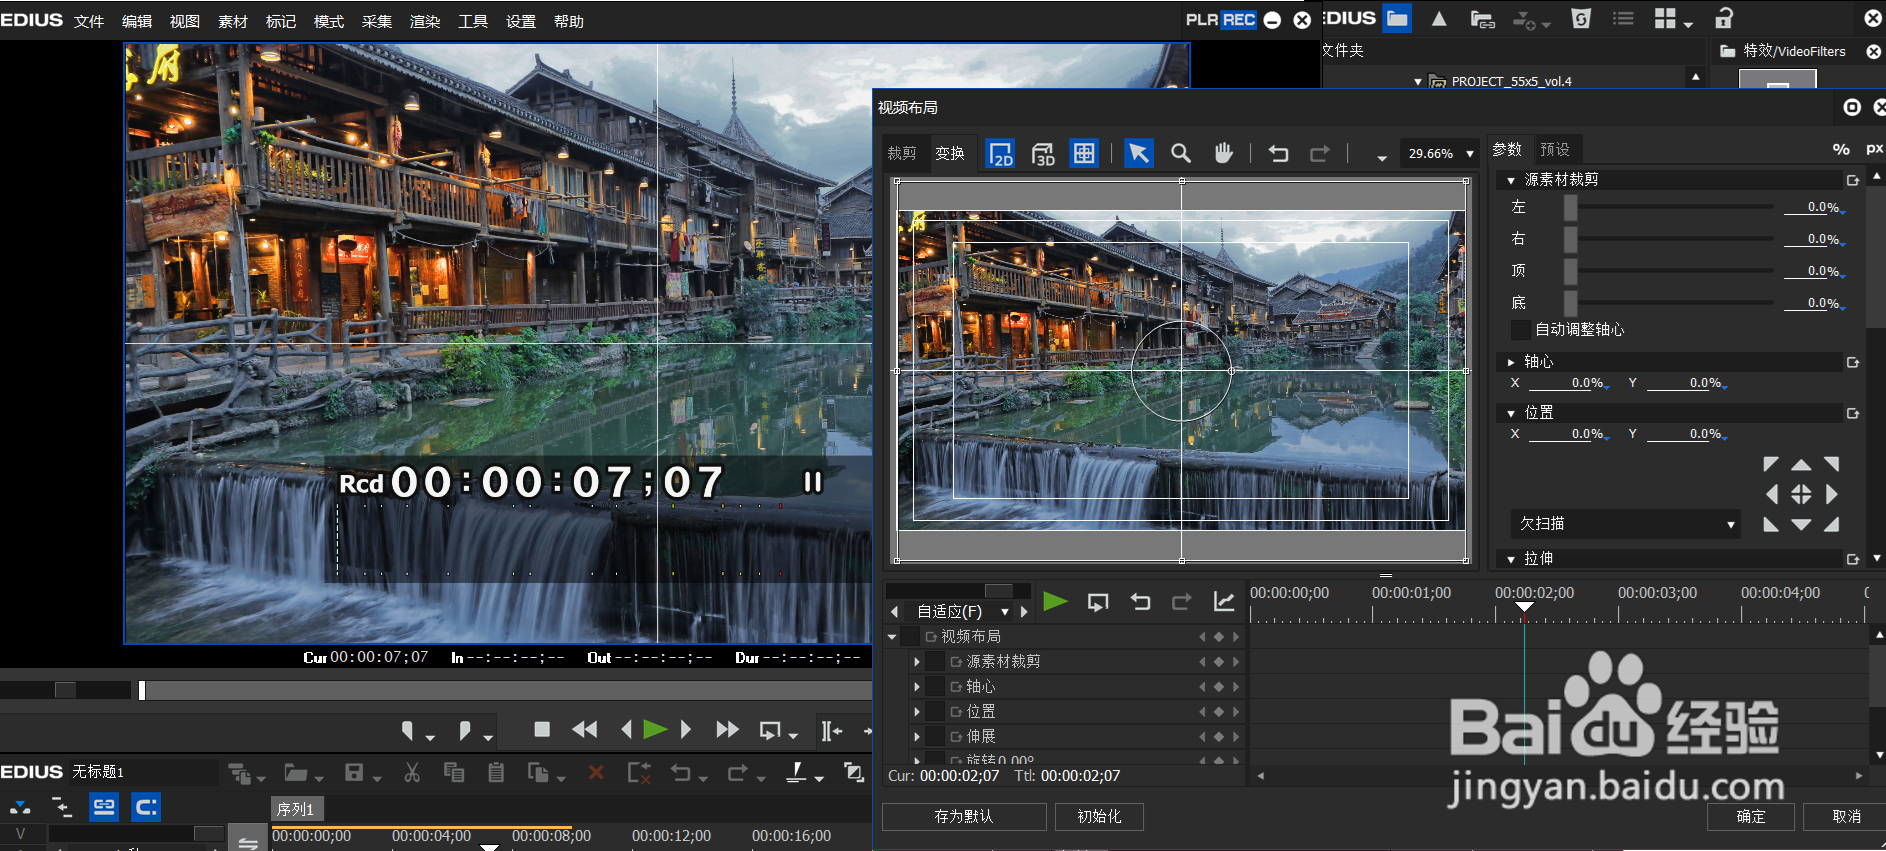Viewport: 1886px width, 851px height.
Task: Toggle the guide grid display icon
Action: tap(1084, 153)
